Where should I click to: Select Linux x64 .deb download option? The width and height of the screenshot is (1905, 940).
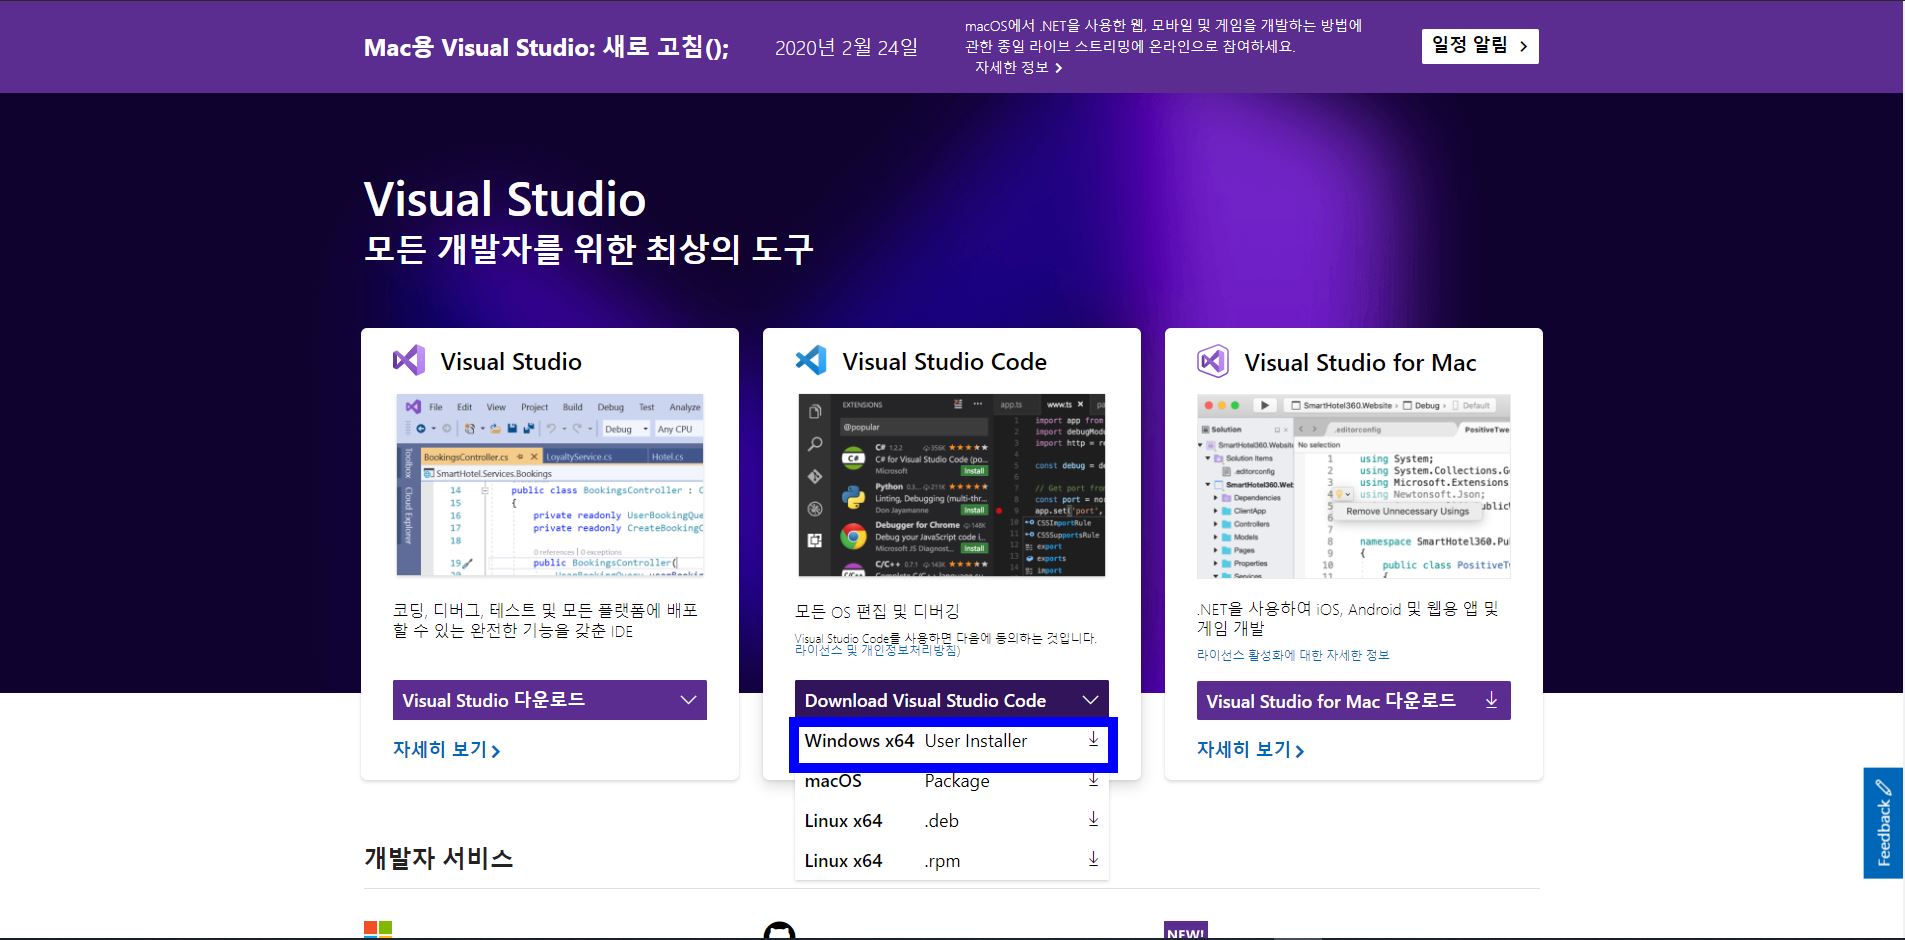952,821
